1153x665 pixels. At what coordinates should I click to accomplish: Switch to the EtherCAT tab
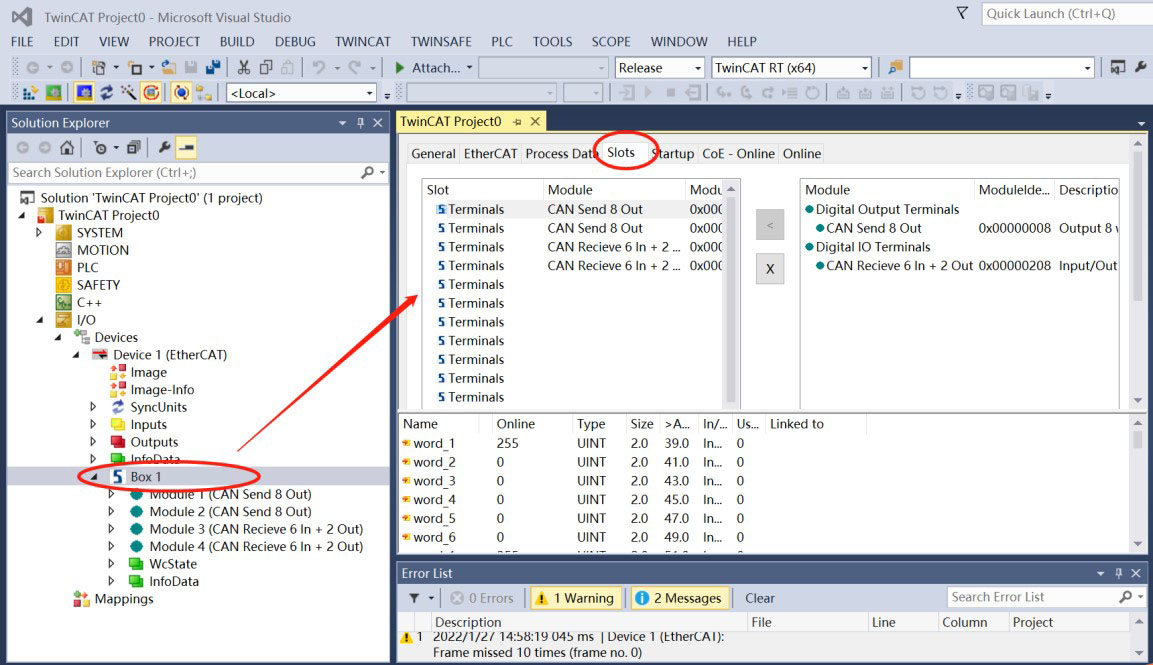[x=490, y=154]
